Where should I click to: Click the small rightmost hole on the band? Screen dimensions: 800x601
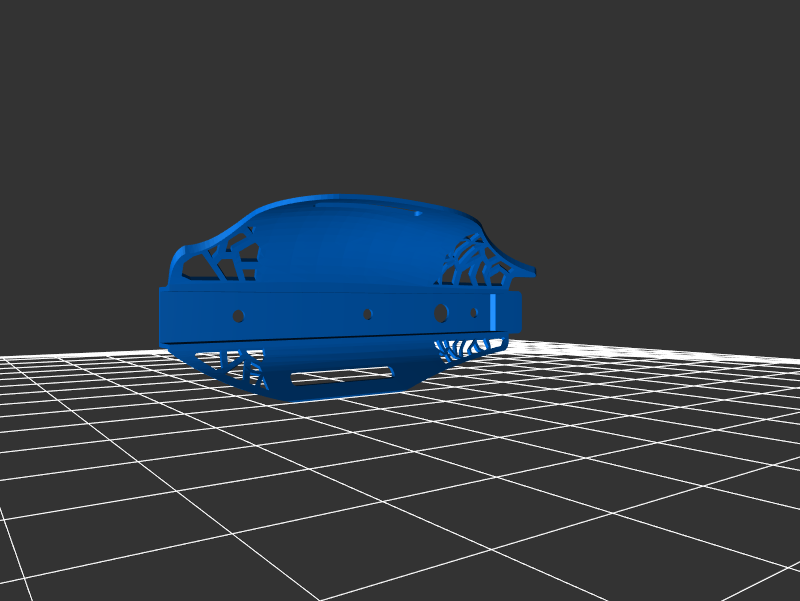click(475, 312)
